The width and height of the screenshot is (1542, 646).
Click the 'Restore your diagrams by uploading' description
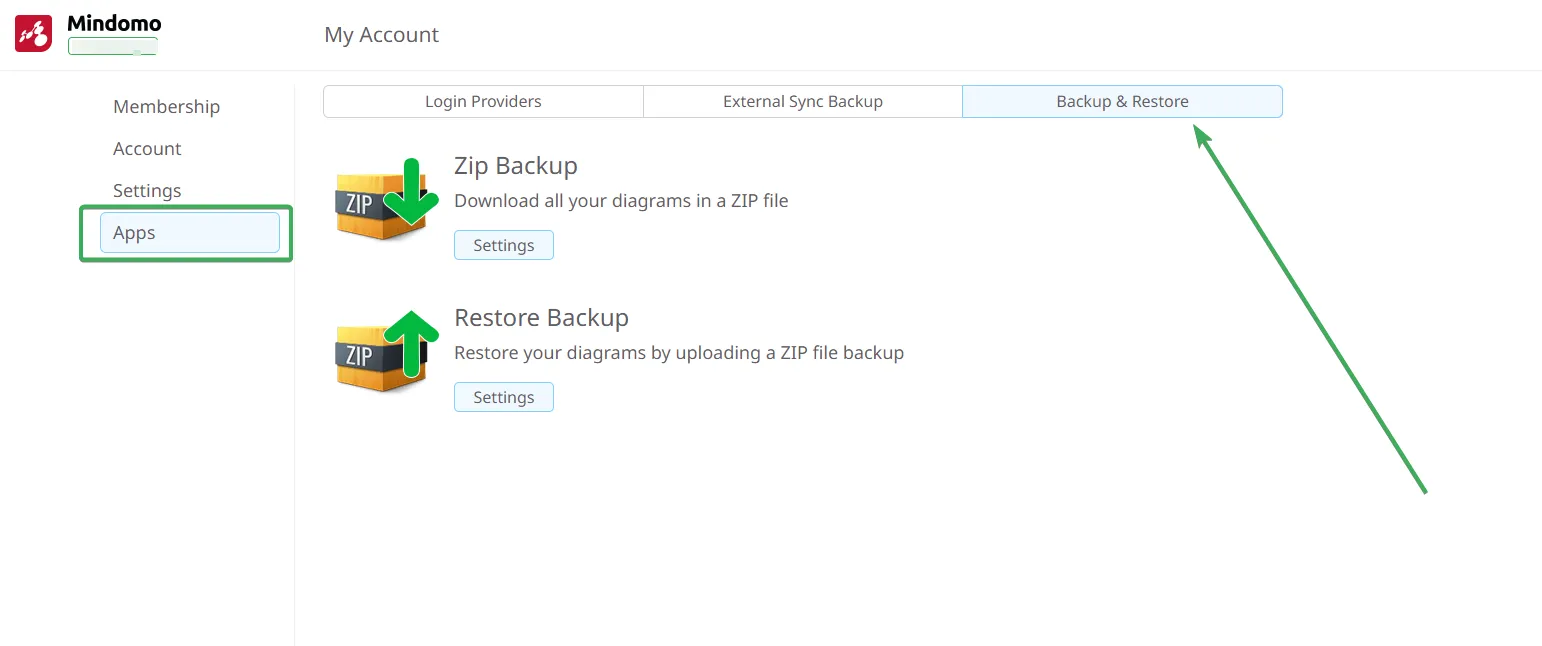[x=679, y=353]
